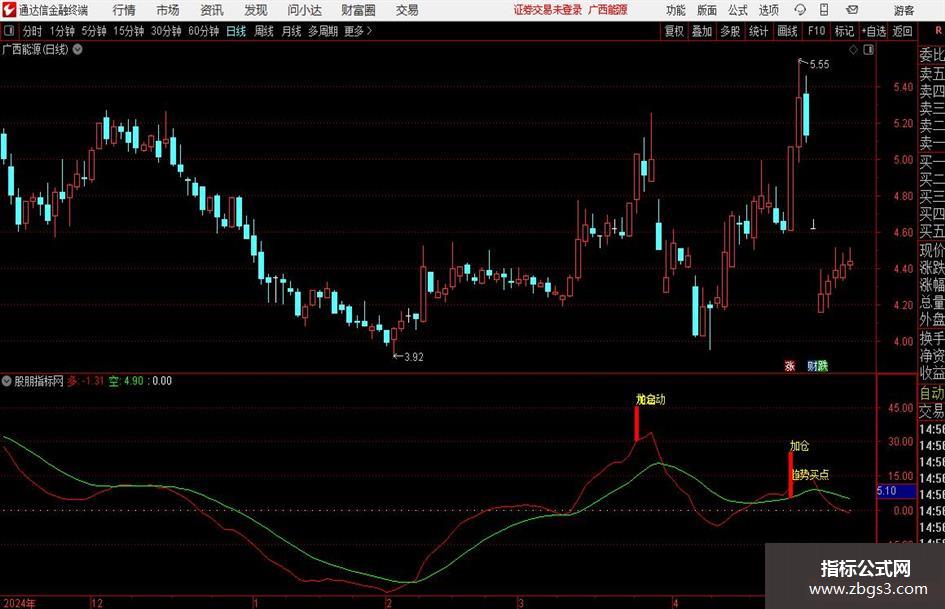Open the mail envelope icon
945x609 pixels.
852,10
